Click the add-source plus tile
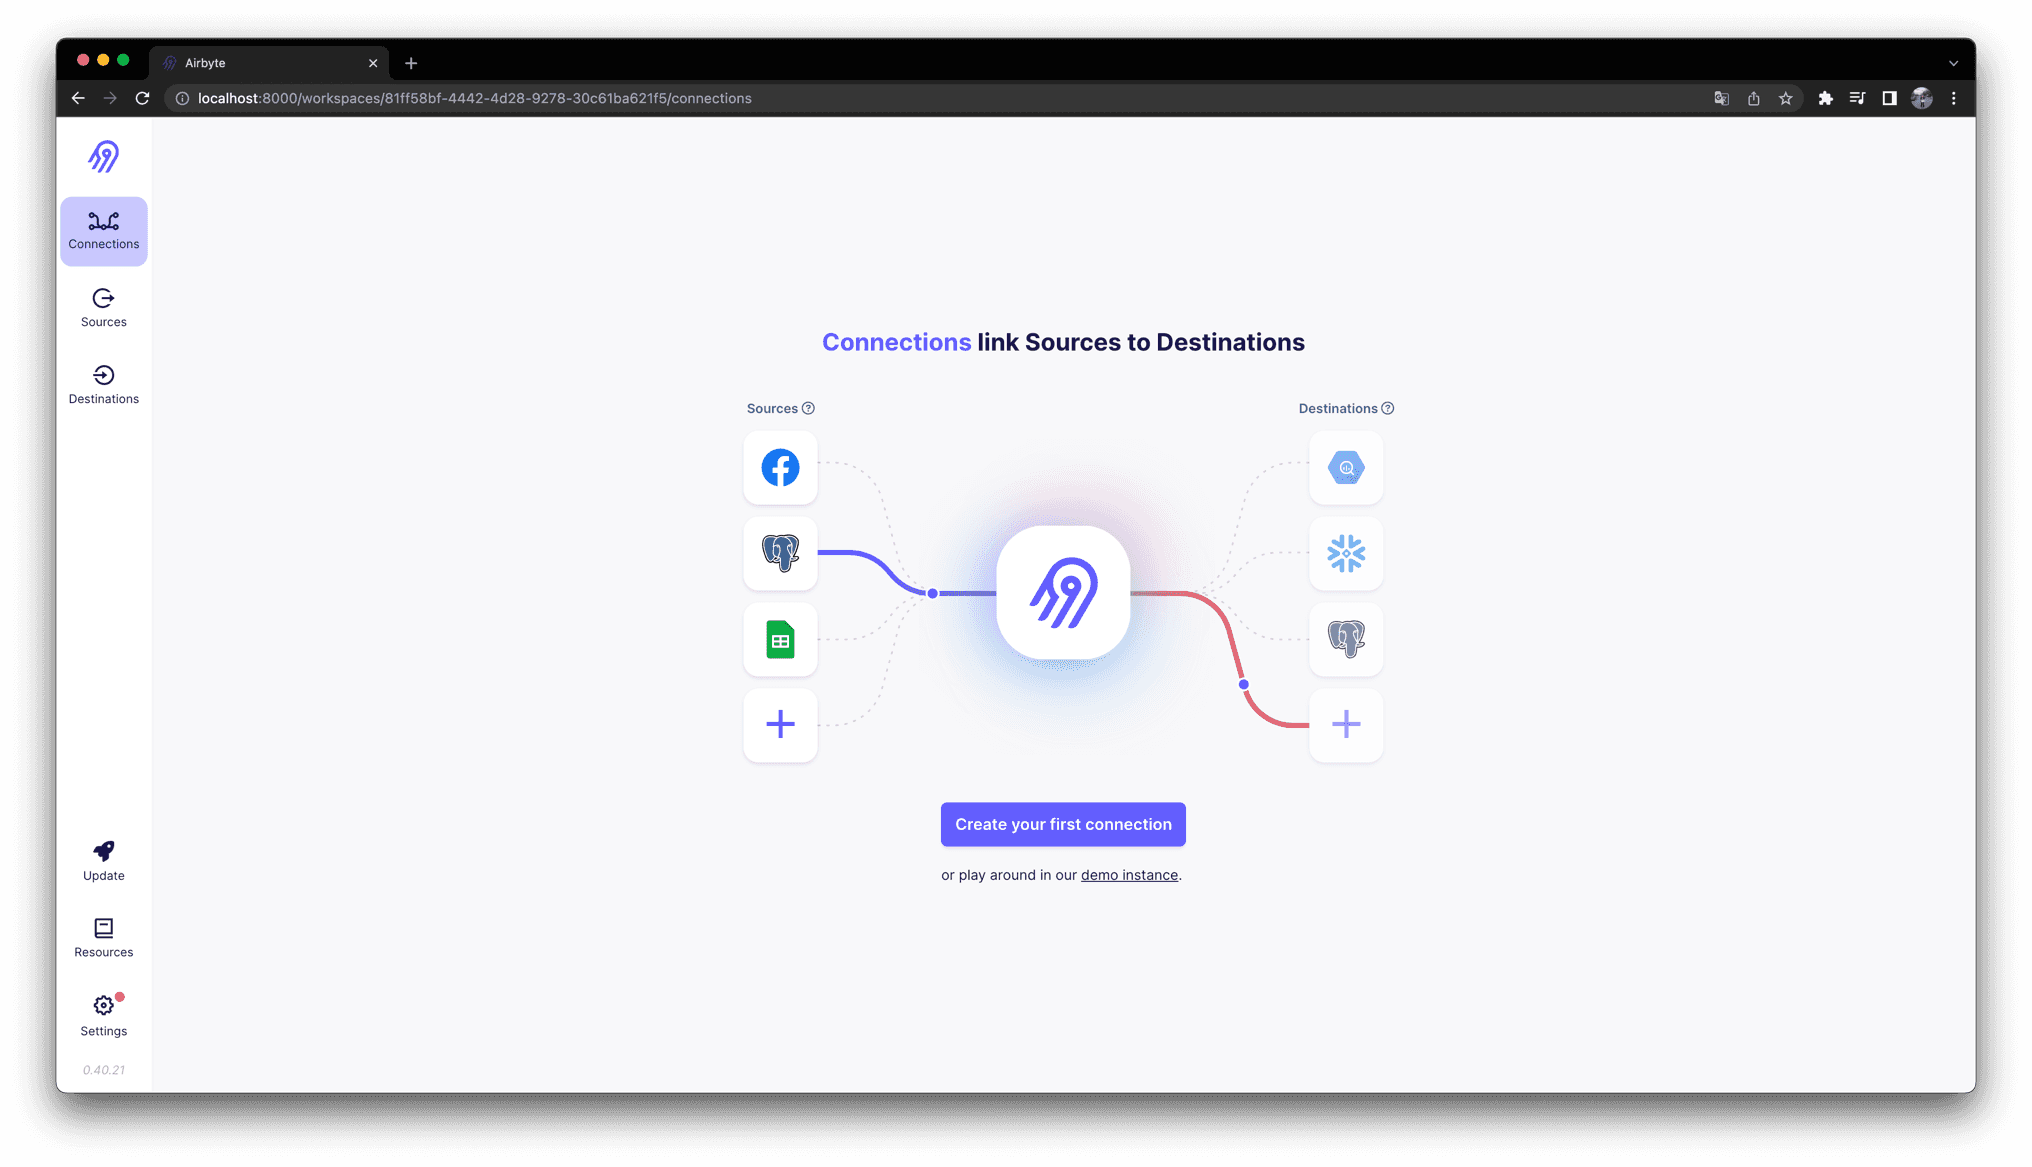 [x=780, y=725]
